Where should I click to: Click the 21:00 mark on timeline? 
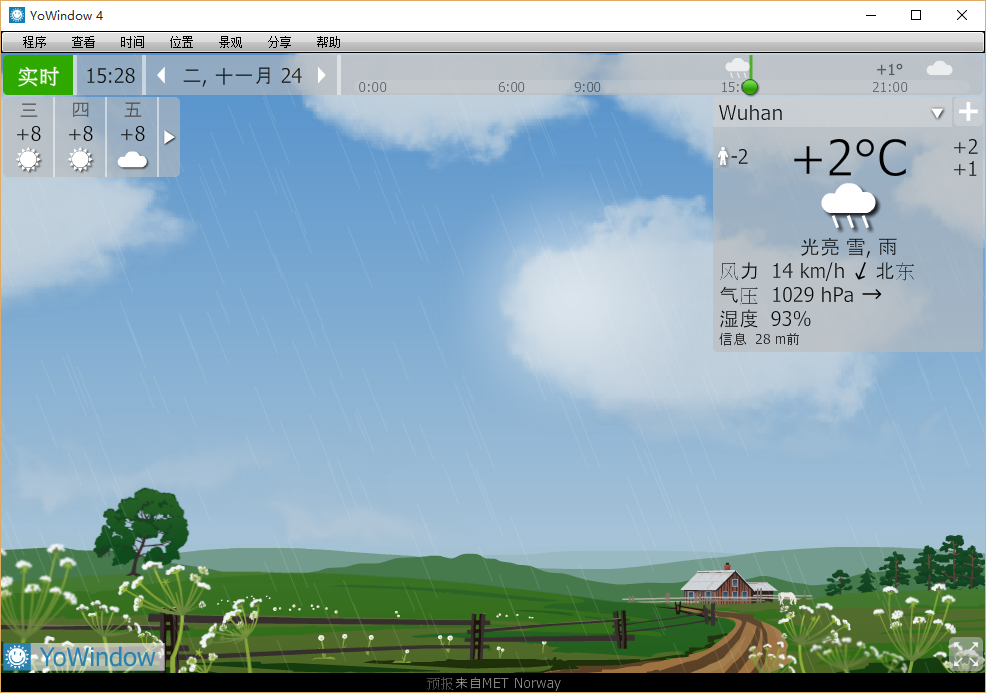[889, 87]
